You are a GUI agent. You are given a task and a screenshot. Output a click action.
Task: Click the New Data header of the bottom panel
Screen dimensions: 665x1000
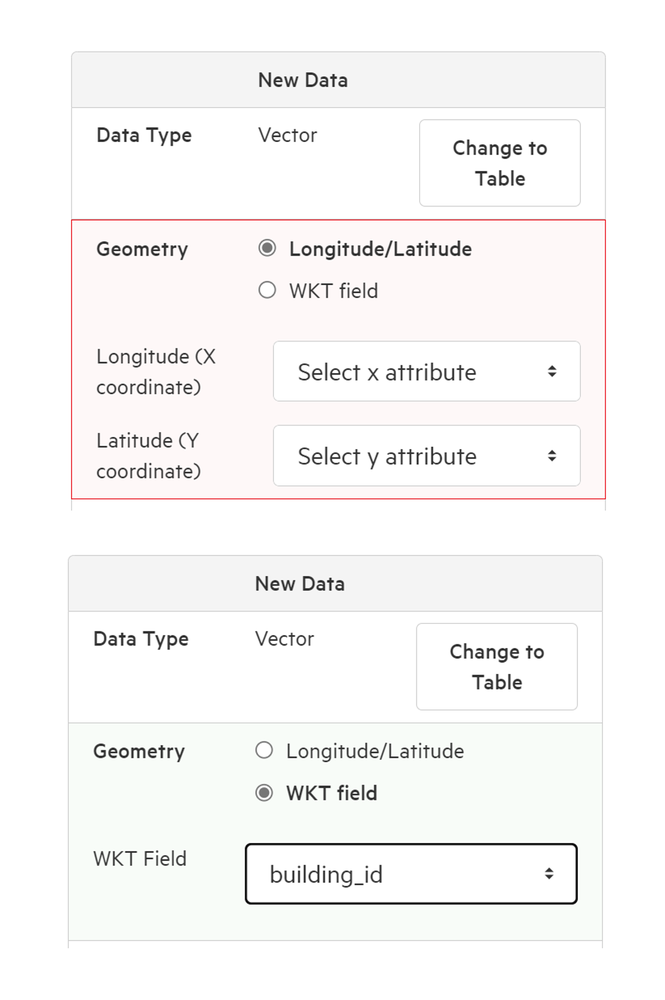(x=299, y=583)
